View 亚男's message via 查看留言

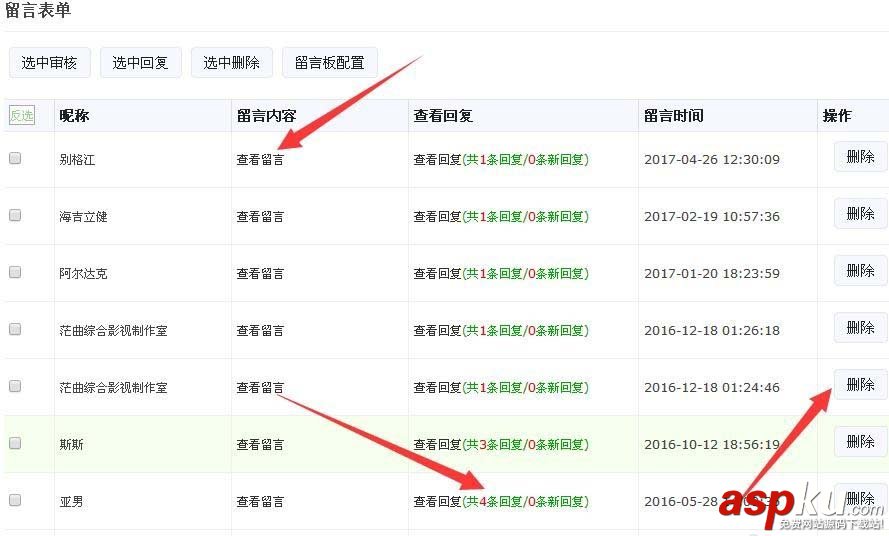[x=260, y=501]
